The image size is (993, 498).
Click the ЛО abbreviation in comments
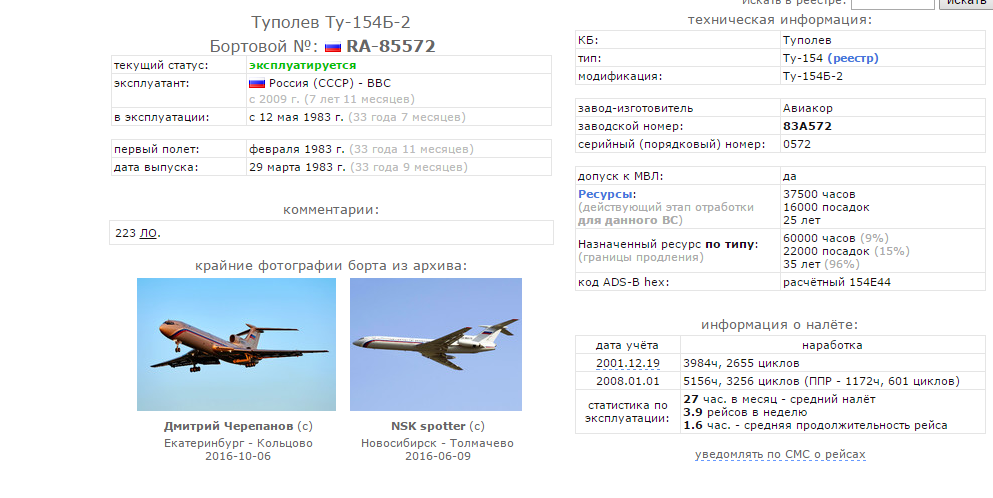[148, 233]
